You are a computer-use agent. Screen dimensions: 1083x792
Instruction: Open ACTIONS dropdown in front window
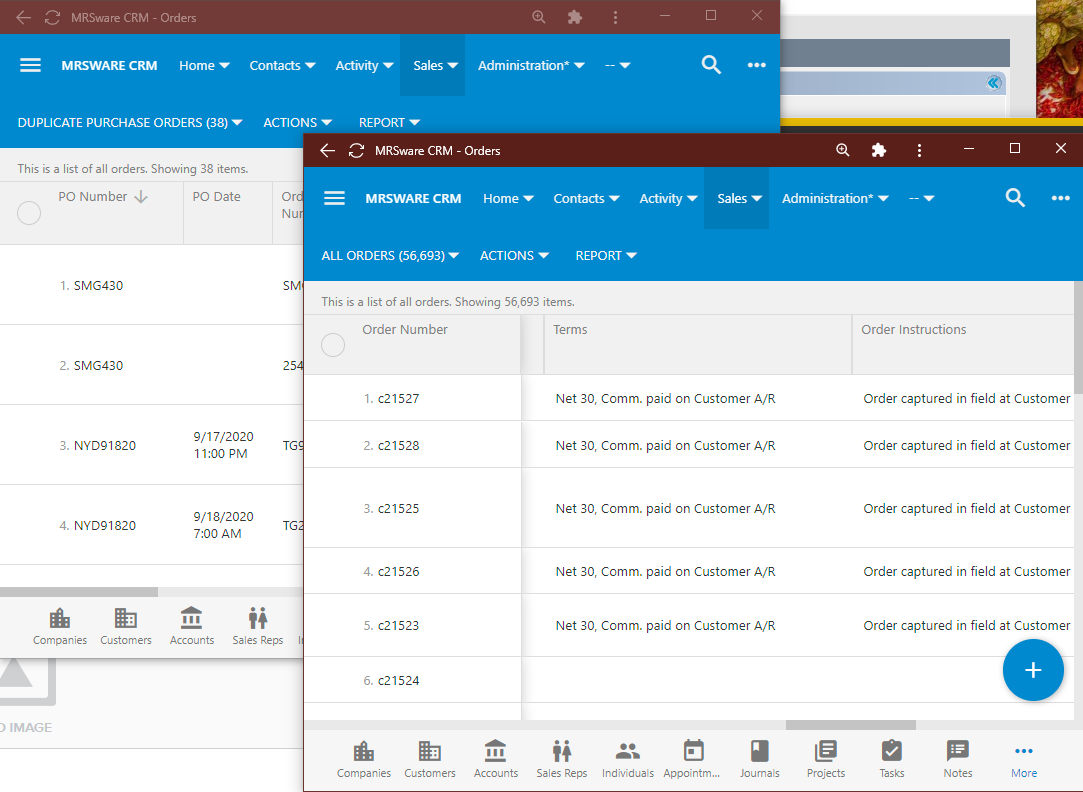515,255
